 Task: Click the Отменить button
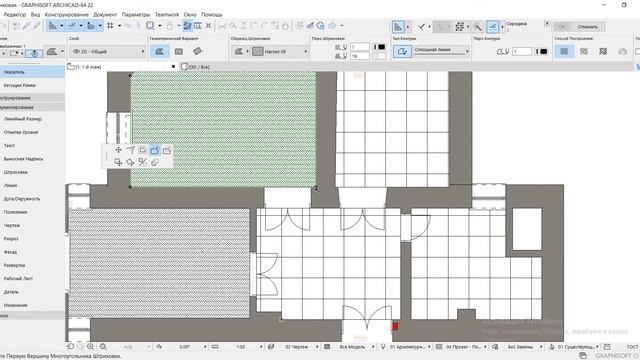587,27
